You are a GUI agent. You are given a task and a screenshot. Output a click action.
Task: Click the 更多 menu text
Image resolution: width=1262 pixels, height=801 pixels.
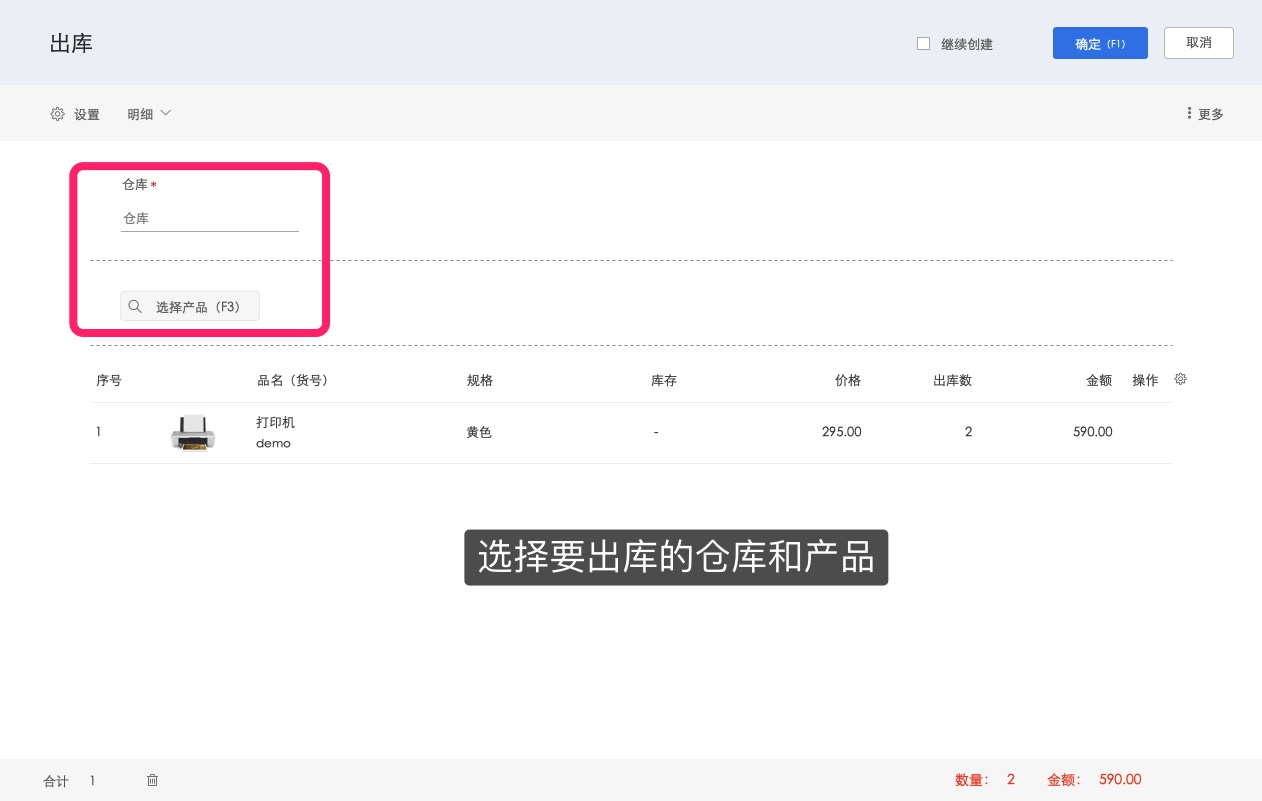[x=1211, y=115]
